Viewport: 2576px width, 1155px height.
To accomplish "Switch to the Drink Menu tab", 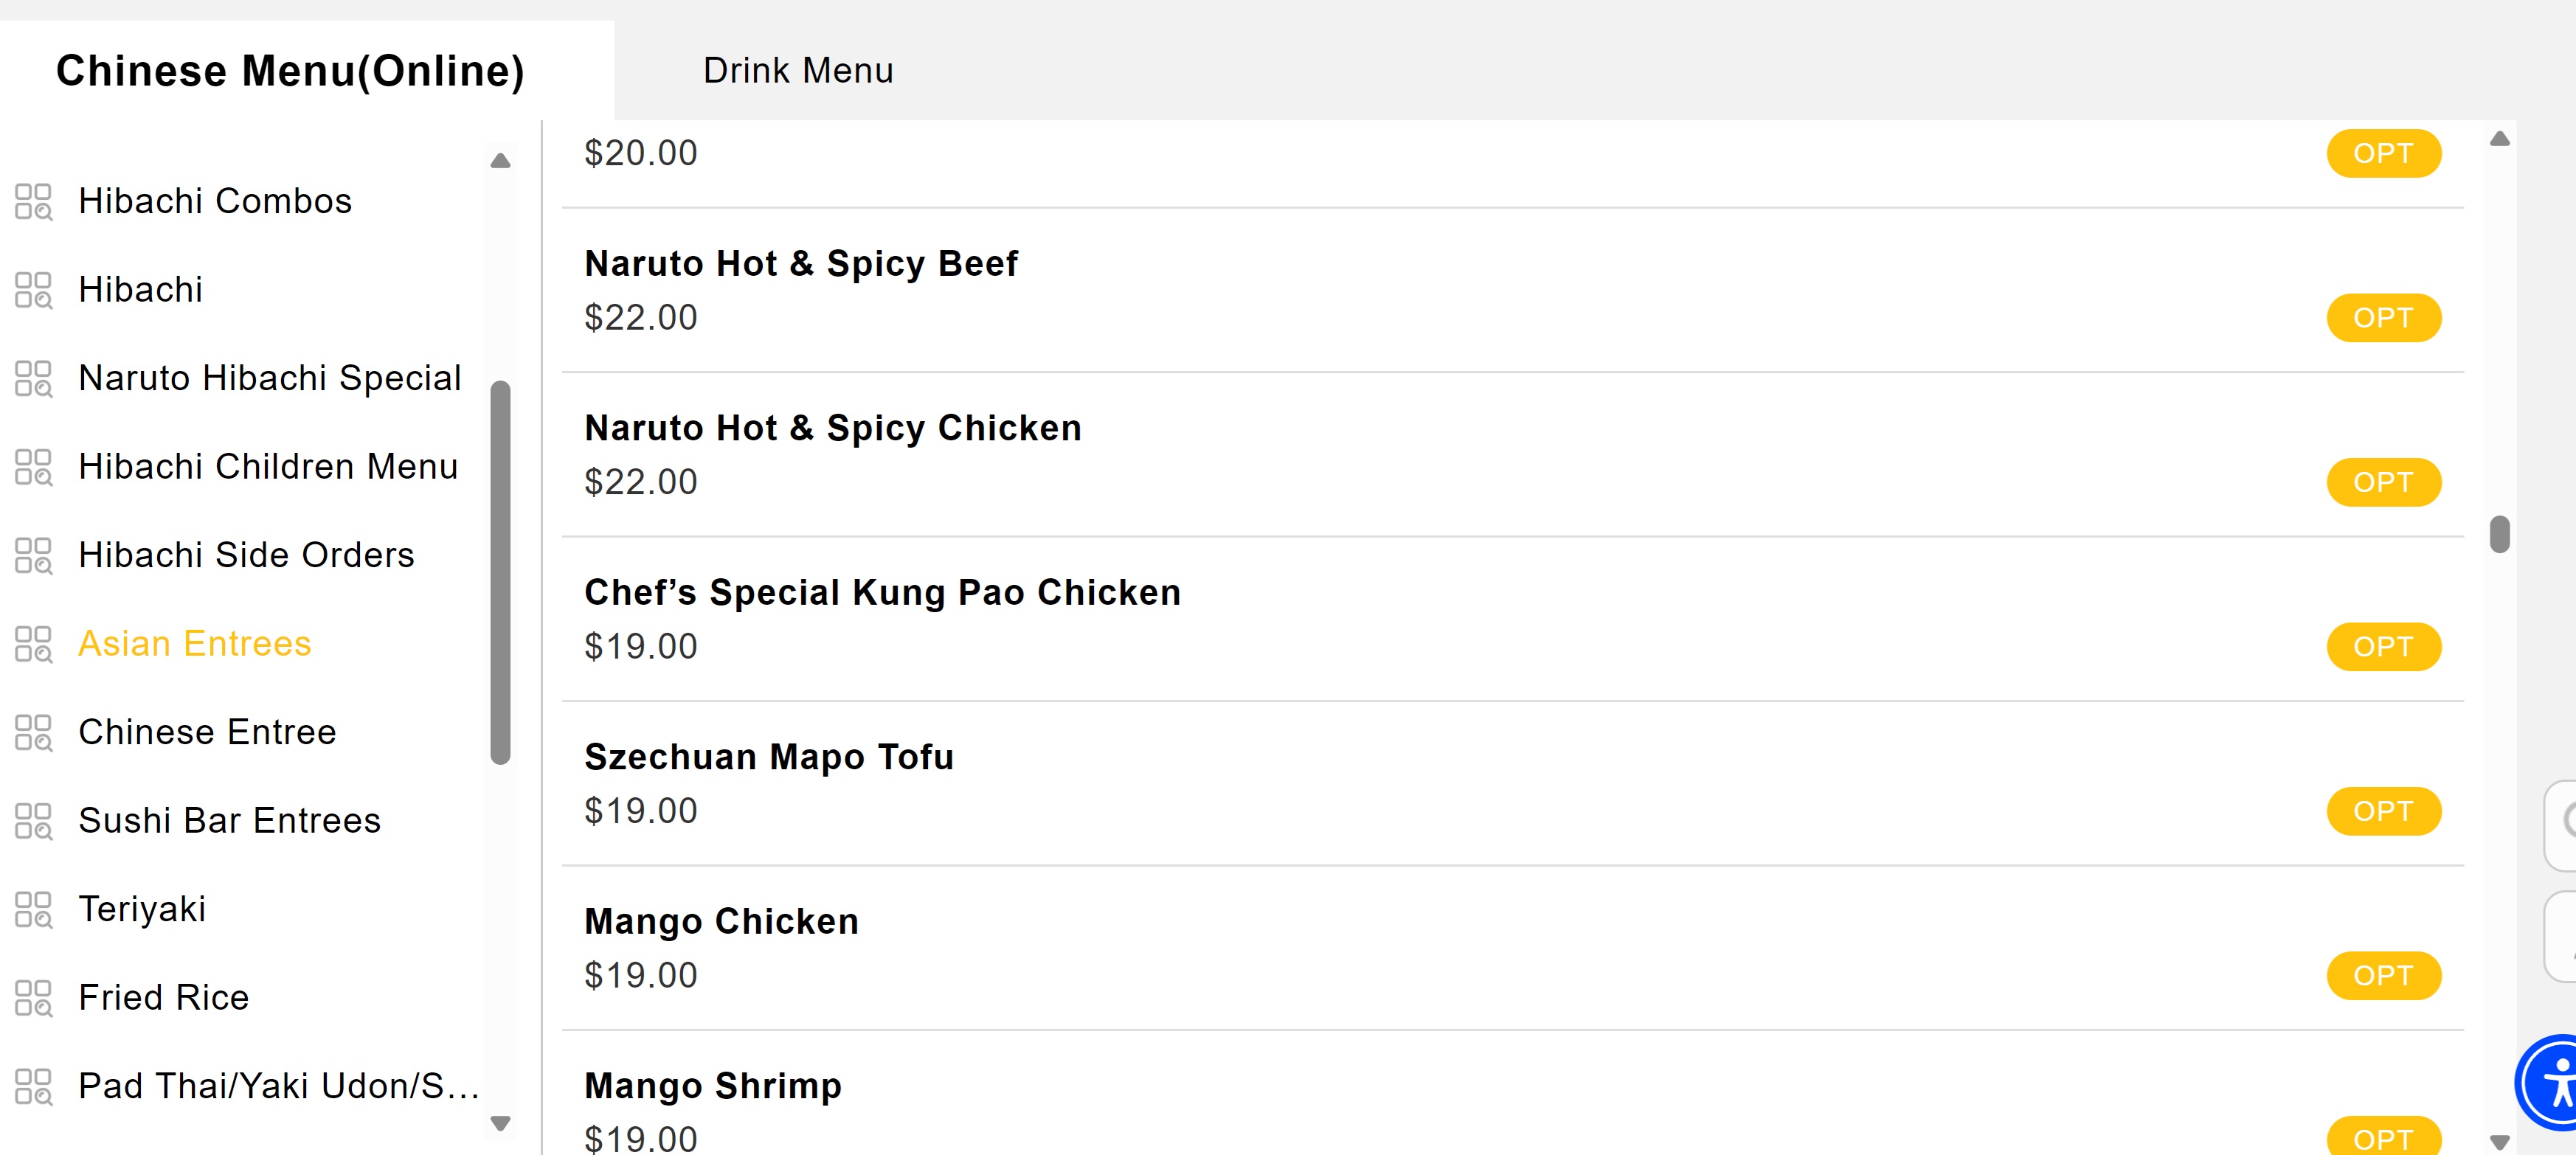I will 798,71.
